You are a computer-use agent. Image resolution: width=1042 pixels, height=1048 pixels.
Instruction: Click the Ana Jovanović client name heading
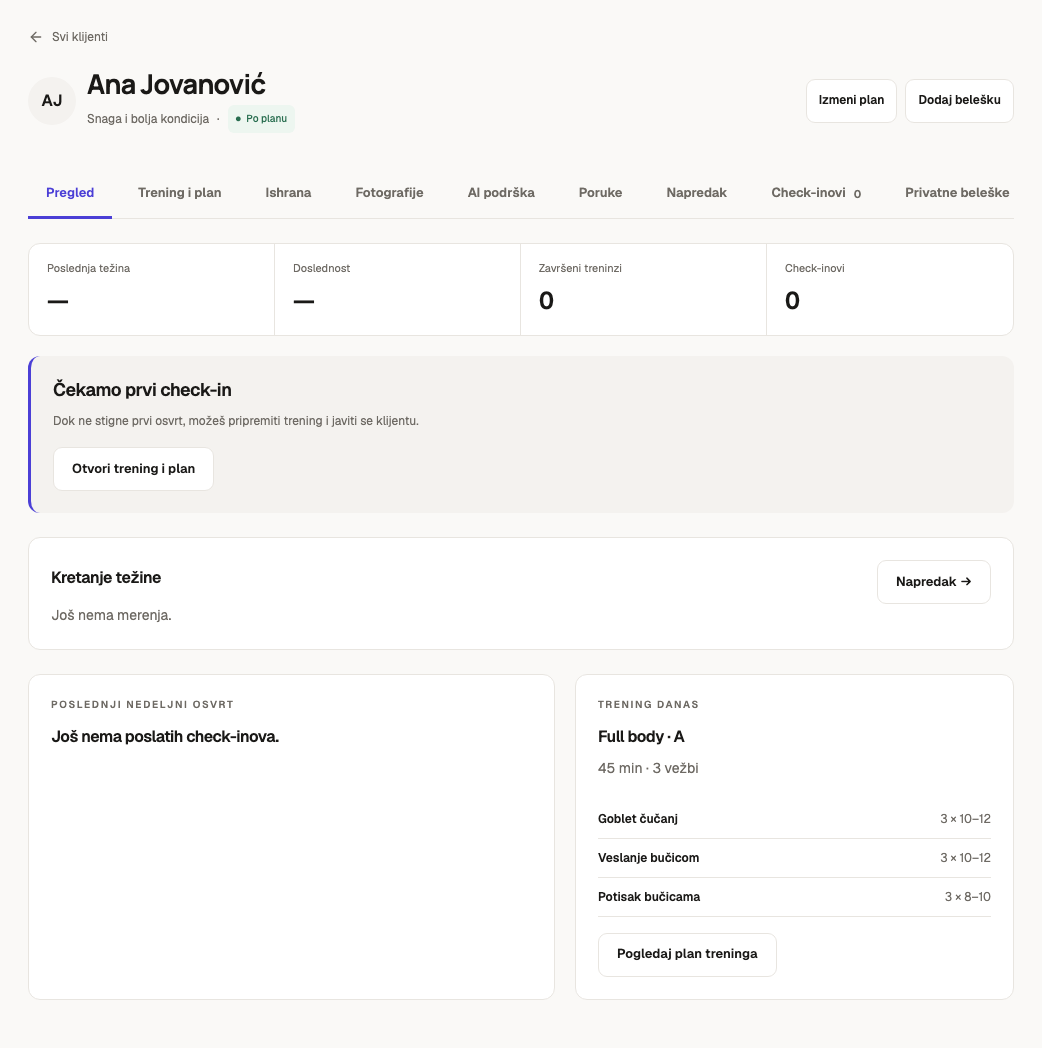176,85
